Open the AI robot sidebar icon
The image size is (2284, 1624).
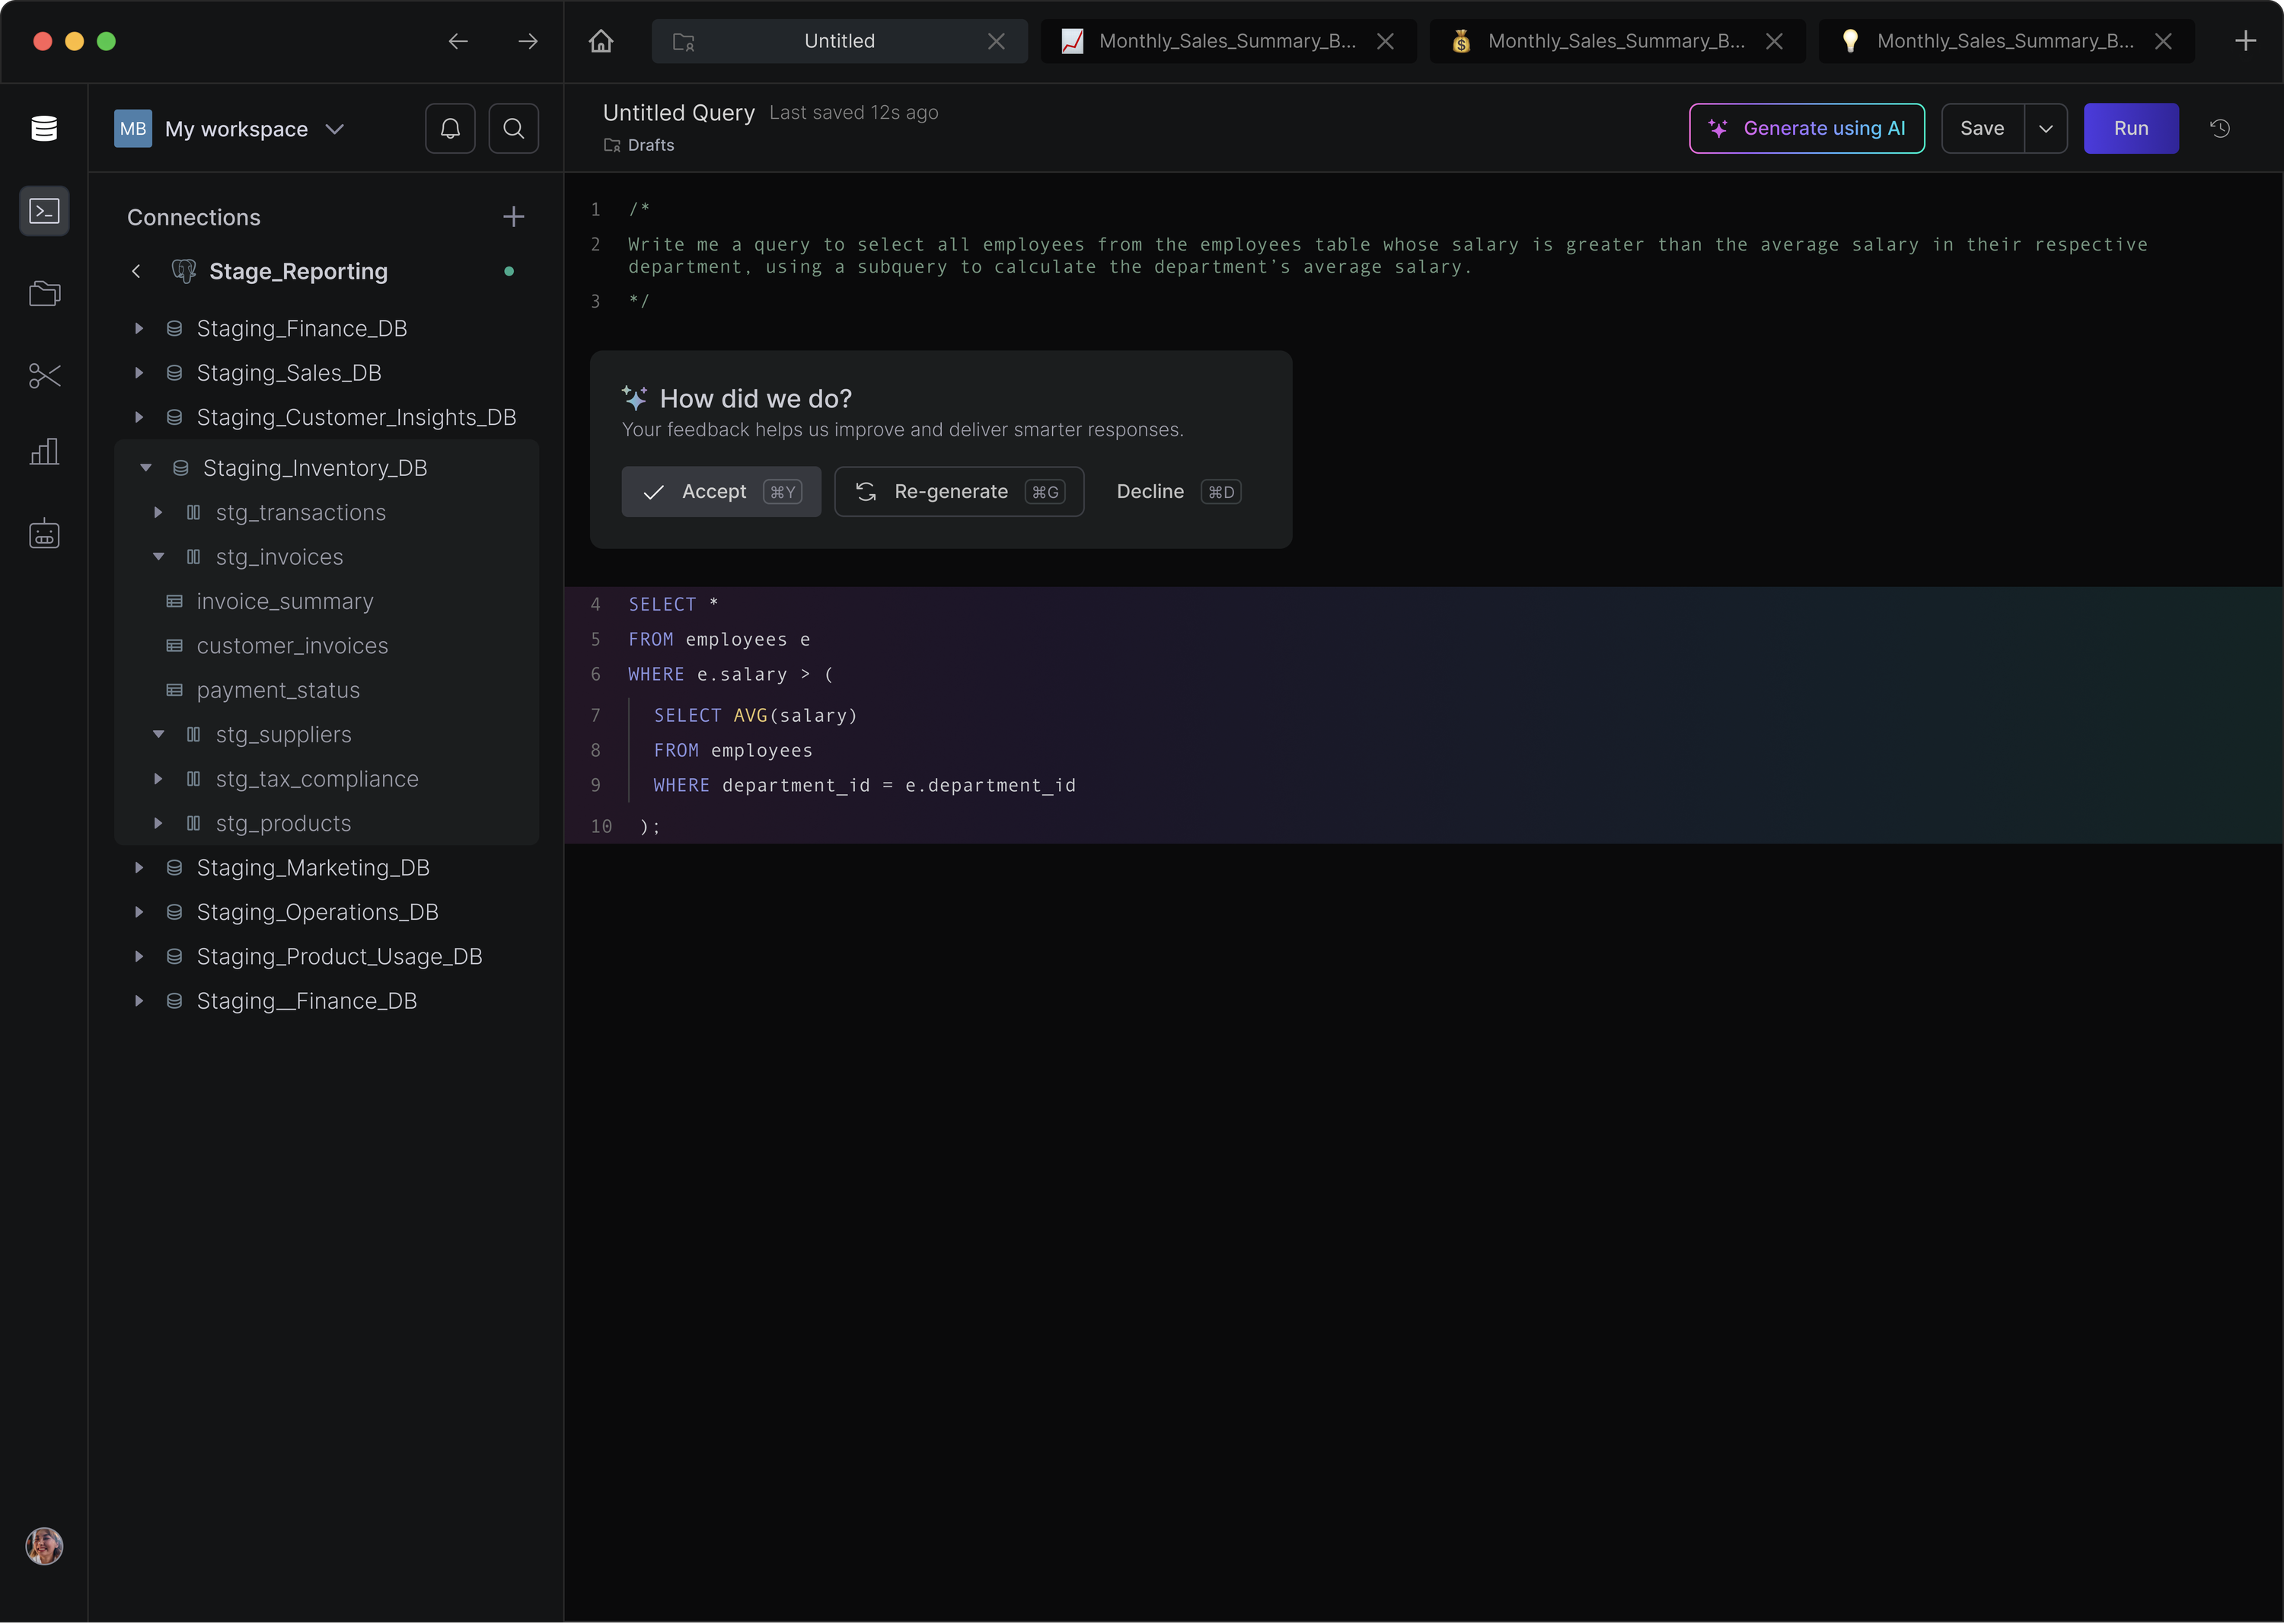[44, 534]
